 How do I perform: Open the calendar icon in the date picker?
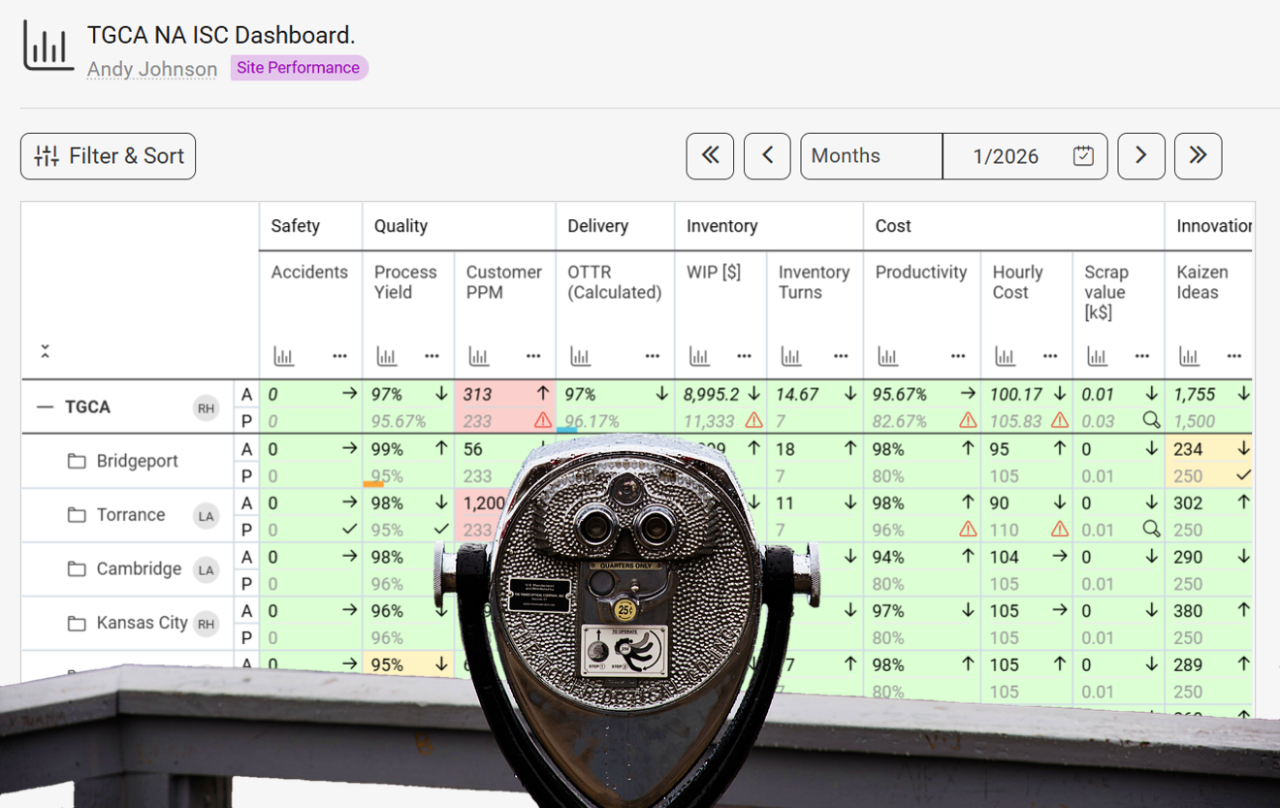(1083, 156)
